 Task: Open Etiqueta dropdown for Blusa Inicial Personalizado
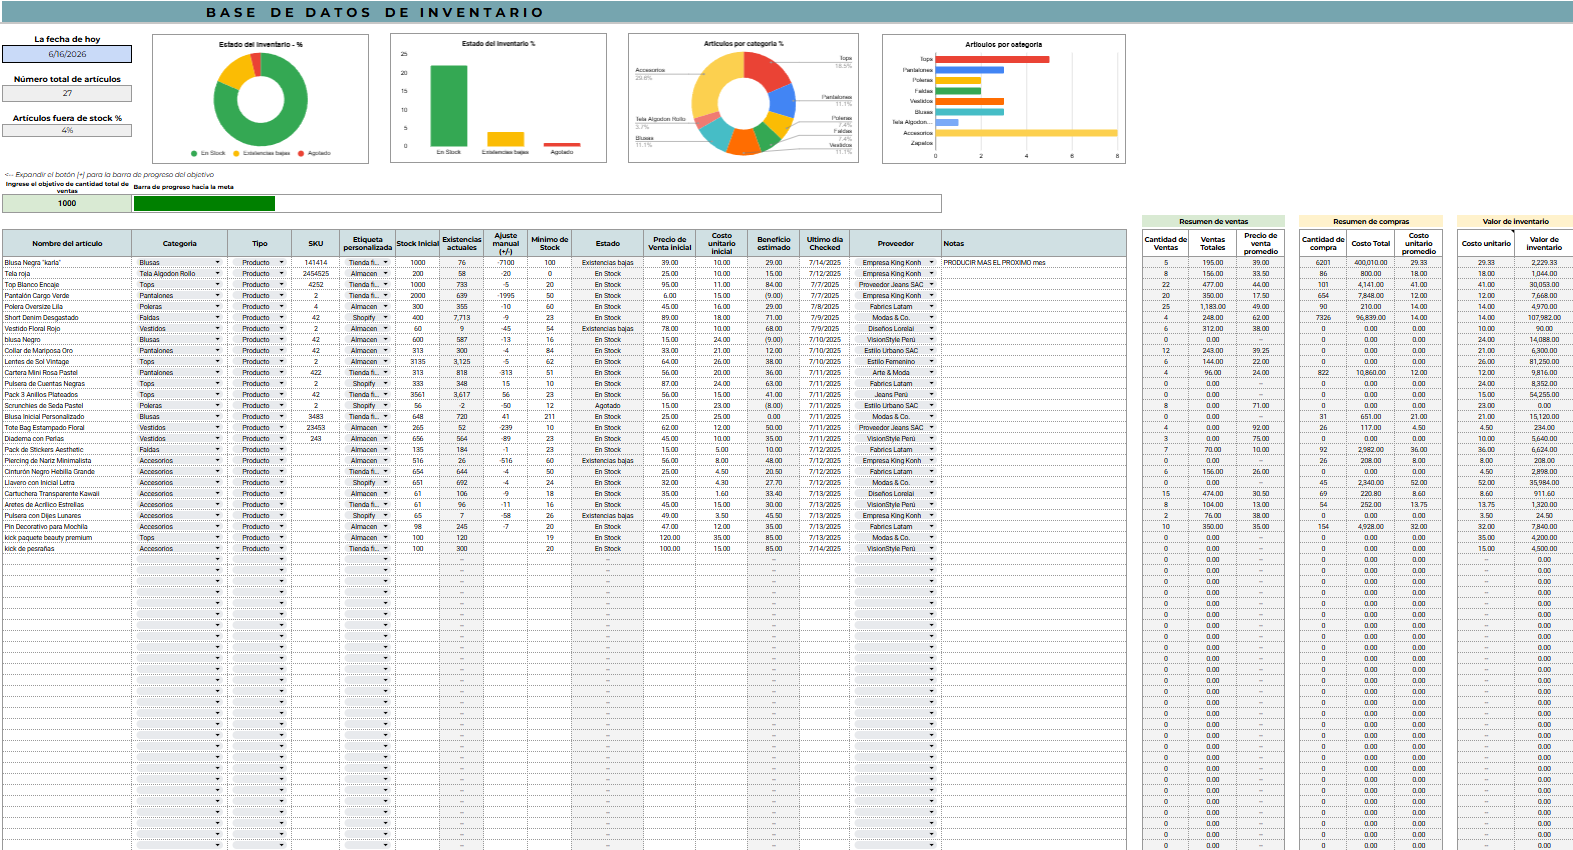click(x=385, y=416)
